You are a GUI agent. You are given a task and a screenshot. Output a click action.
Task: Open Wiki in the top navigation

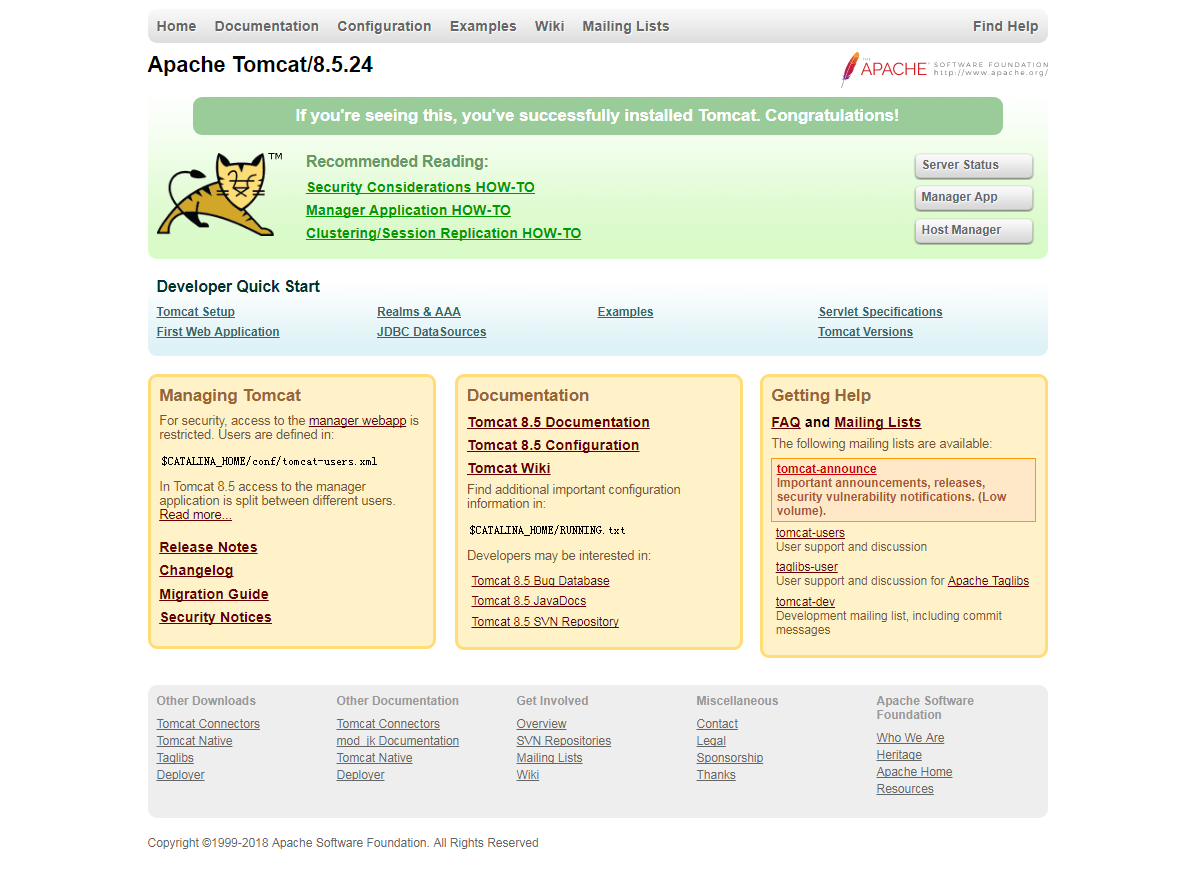[549, 26]
